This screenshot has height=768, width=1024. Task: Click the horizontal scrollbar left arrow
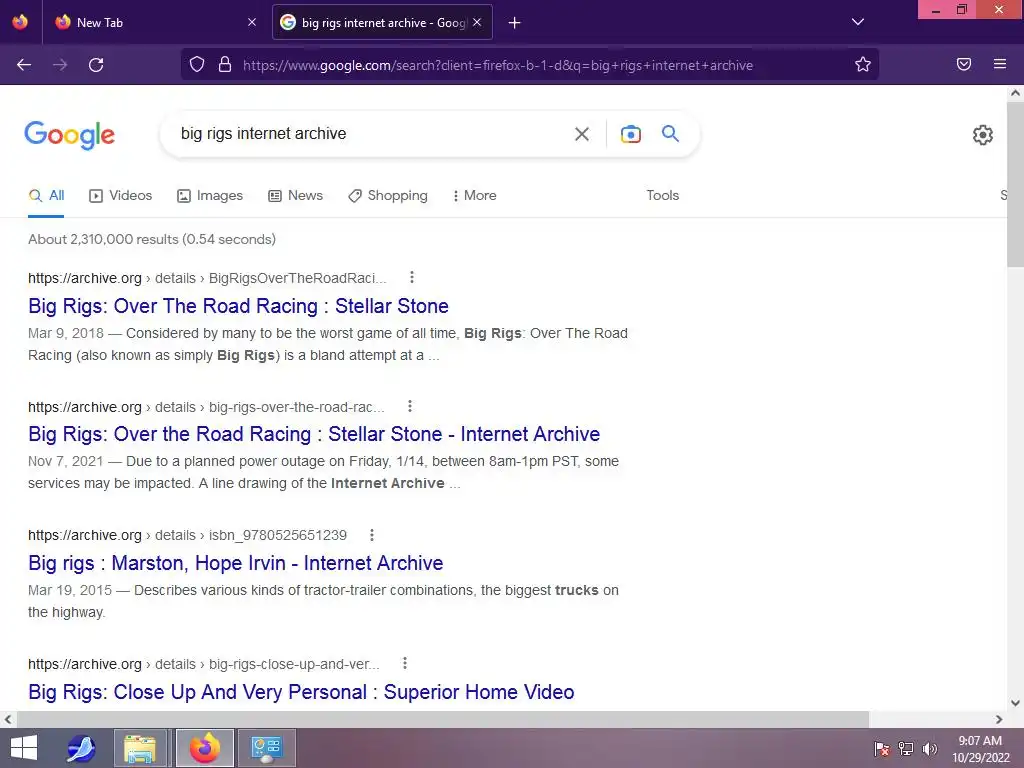tap(8, 719)
